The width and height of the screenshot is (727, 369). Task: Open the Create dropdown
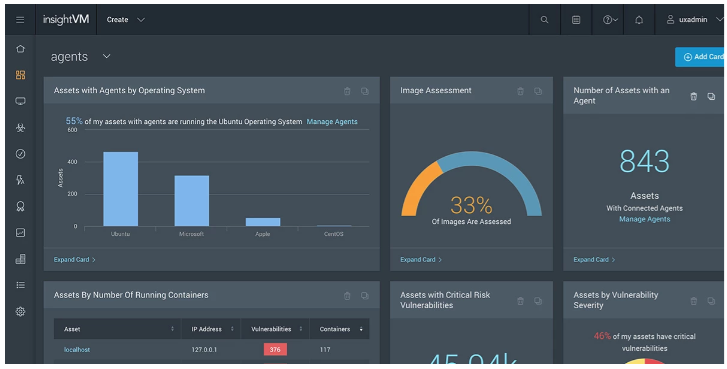click(126, 20)
